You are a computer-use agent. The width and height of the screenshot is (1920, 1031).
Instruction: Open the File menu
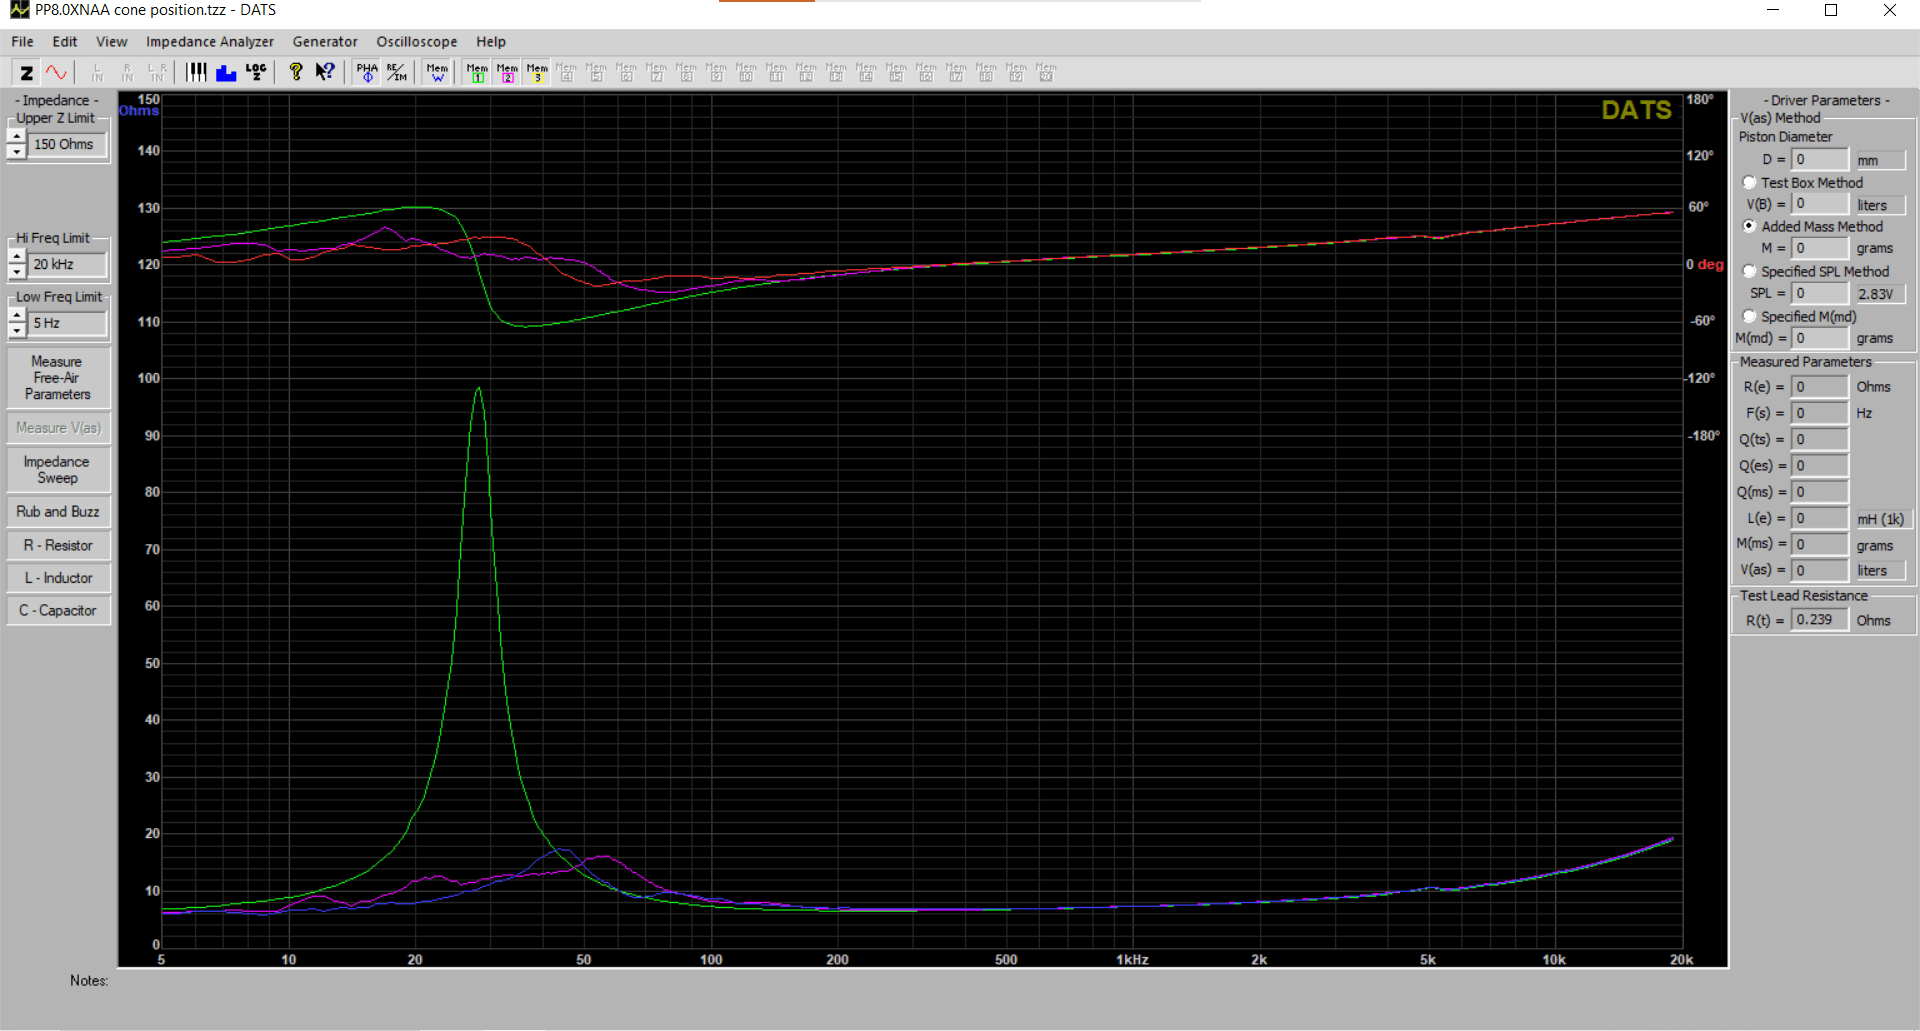[x=22, y=42]
